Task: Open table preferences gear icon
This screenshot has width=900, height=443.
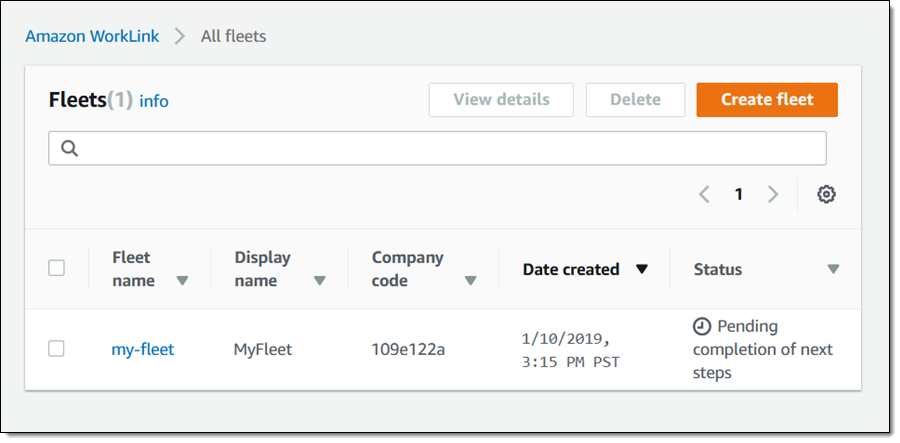Action: point(826,194)
